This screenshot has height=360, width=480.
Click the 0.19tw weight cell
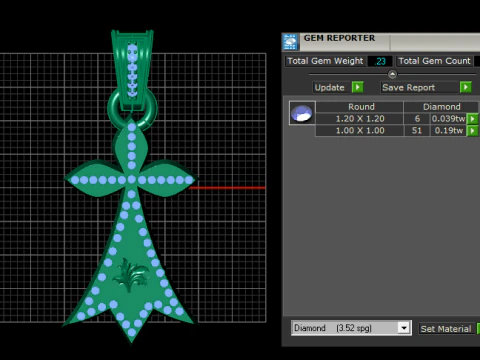[x=448, y=131]
